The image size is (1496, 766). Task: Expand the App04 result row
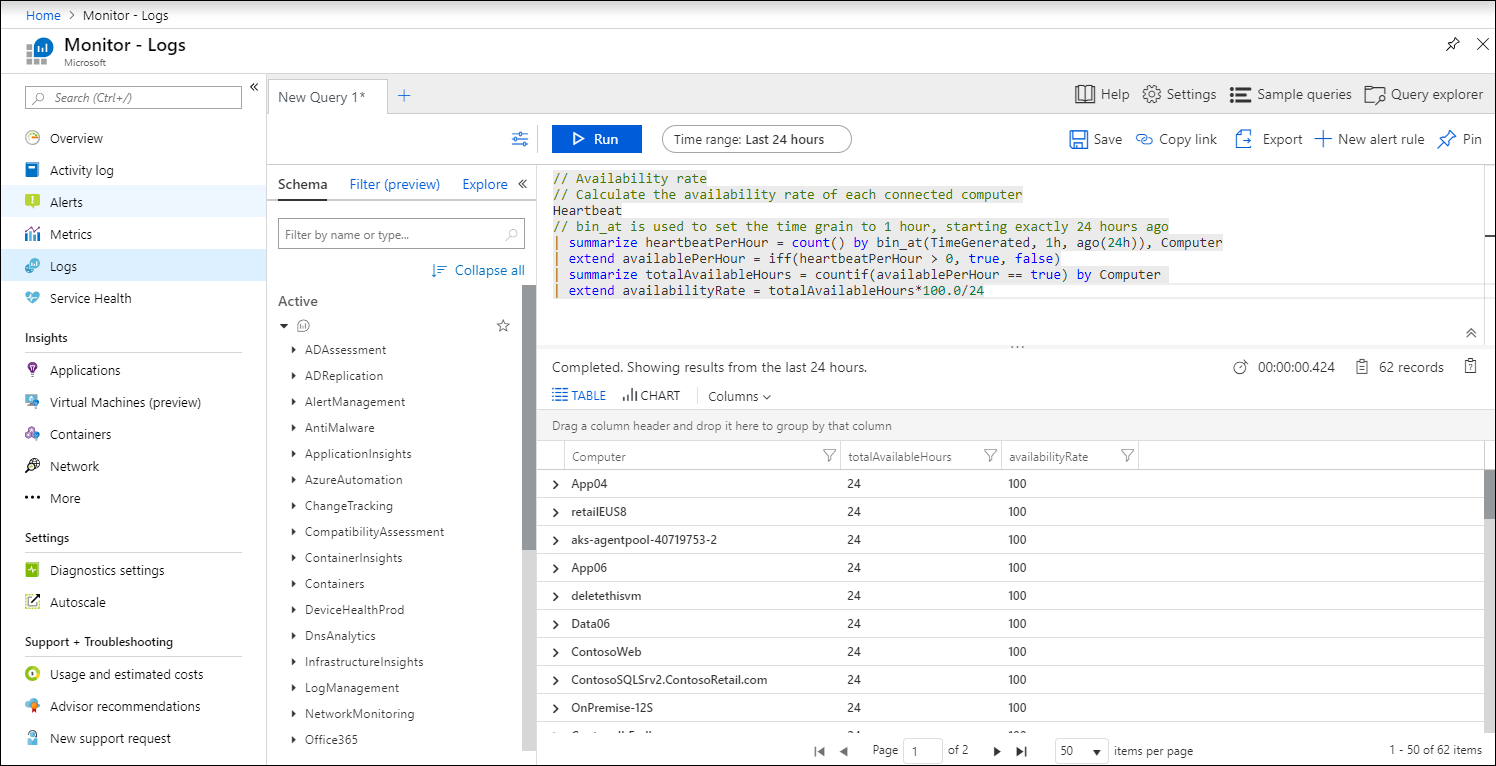tap(557, 484)
